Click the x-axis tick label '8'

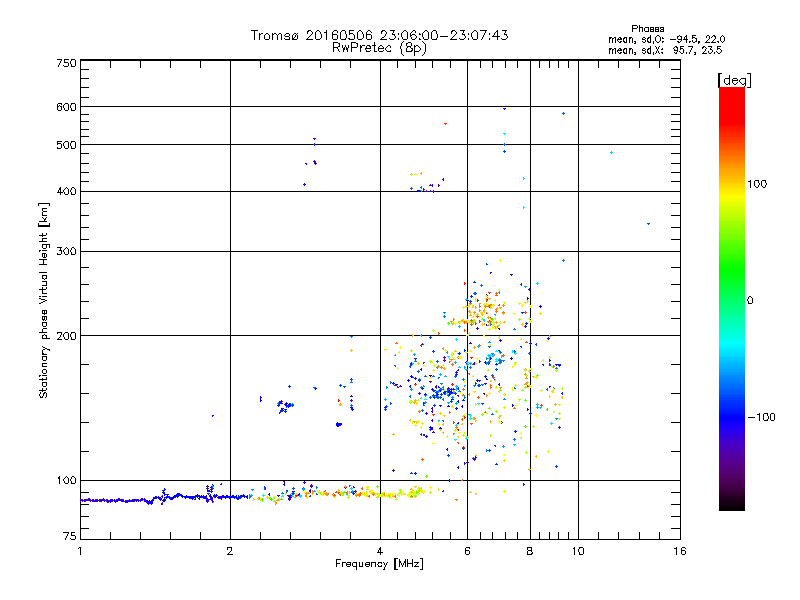[530, 551]
